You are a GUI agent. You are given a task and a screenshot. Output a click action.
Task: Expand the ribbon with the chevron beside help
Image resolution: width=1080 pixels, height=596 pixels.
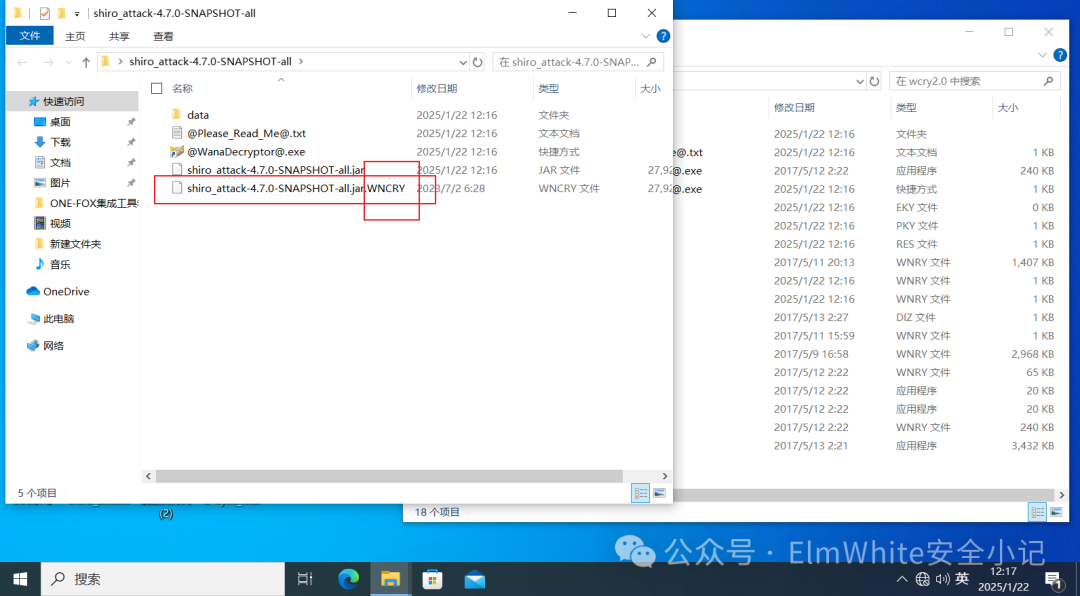(645, 36)
